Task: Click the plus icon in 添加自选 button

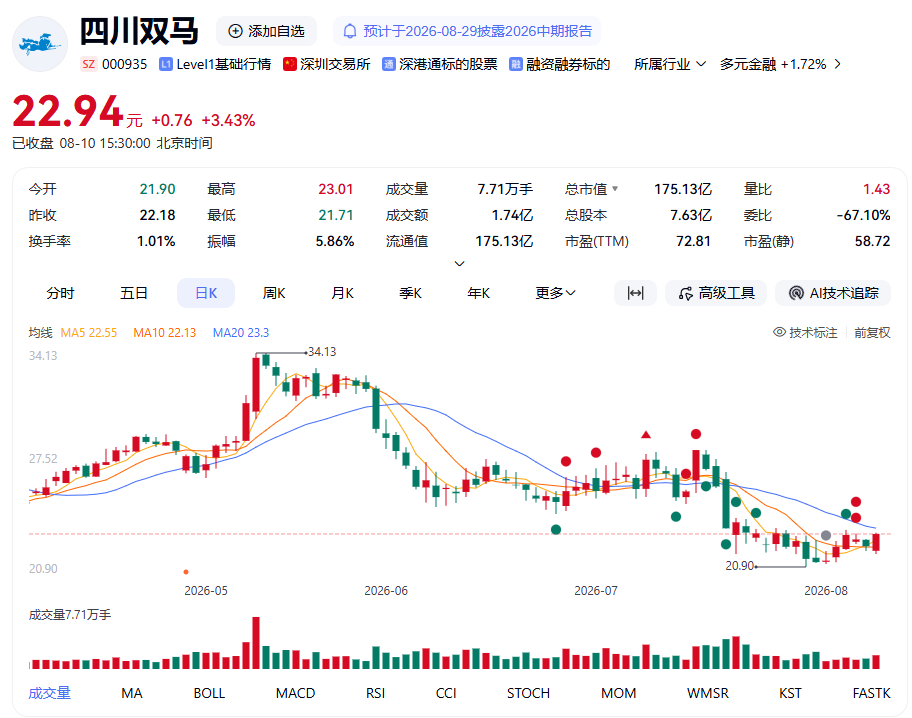Action: point(235,31)
